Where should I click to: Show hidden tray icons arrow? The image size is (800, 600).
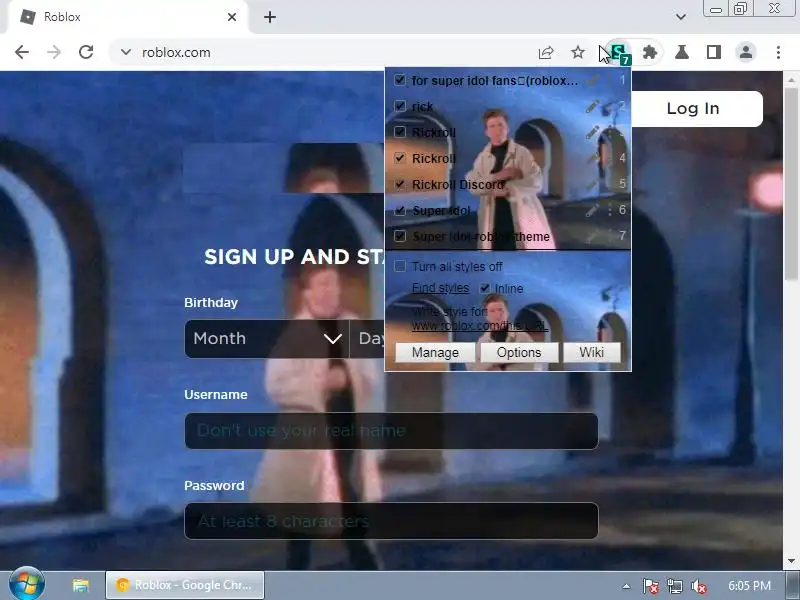pyautogui.click(x=626, y=586)
